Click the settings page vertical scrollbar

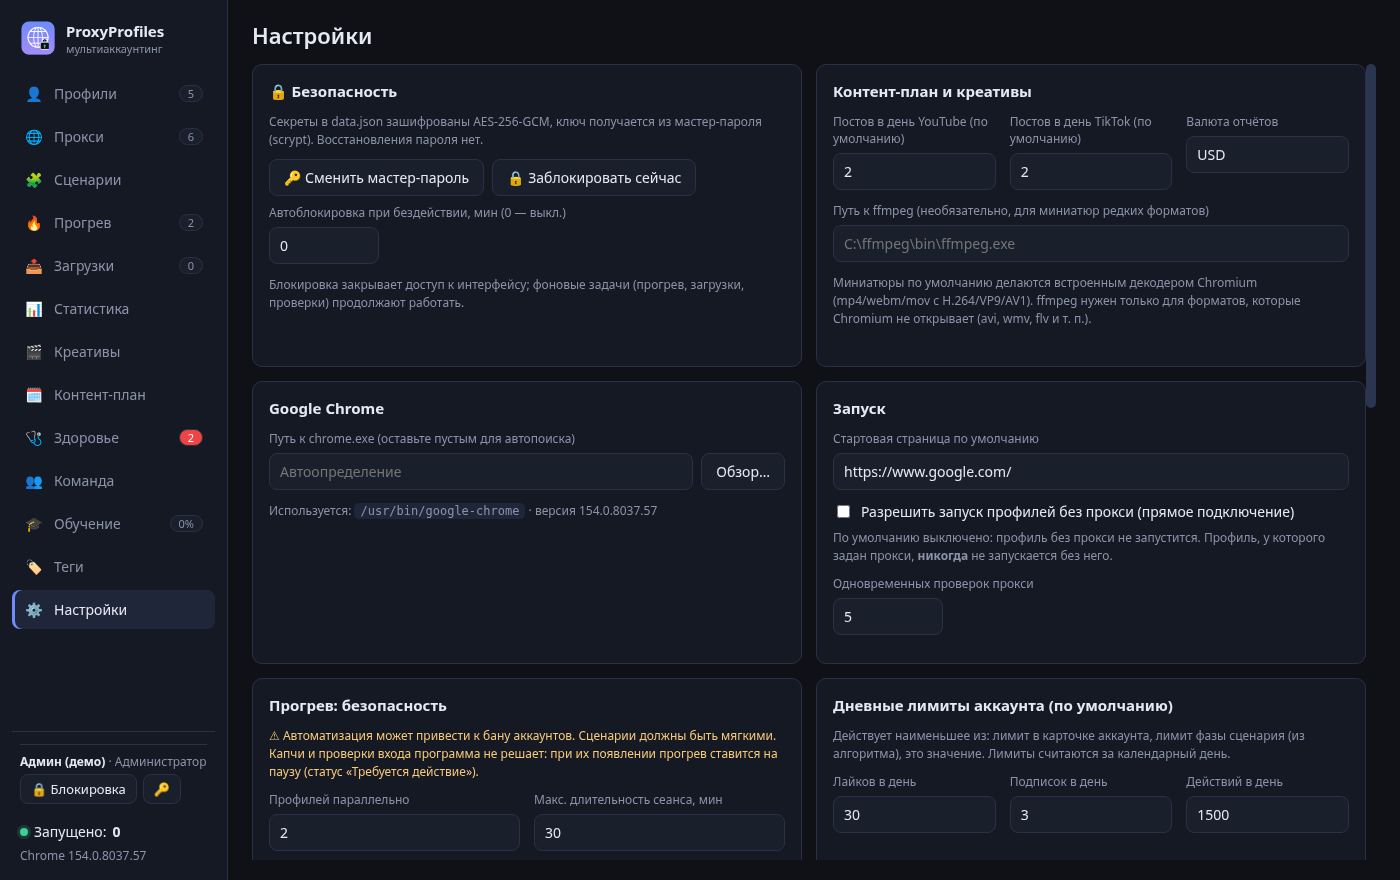[1371, 235]
